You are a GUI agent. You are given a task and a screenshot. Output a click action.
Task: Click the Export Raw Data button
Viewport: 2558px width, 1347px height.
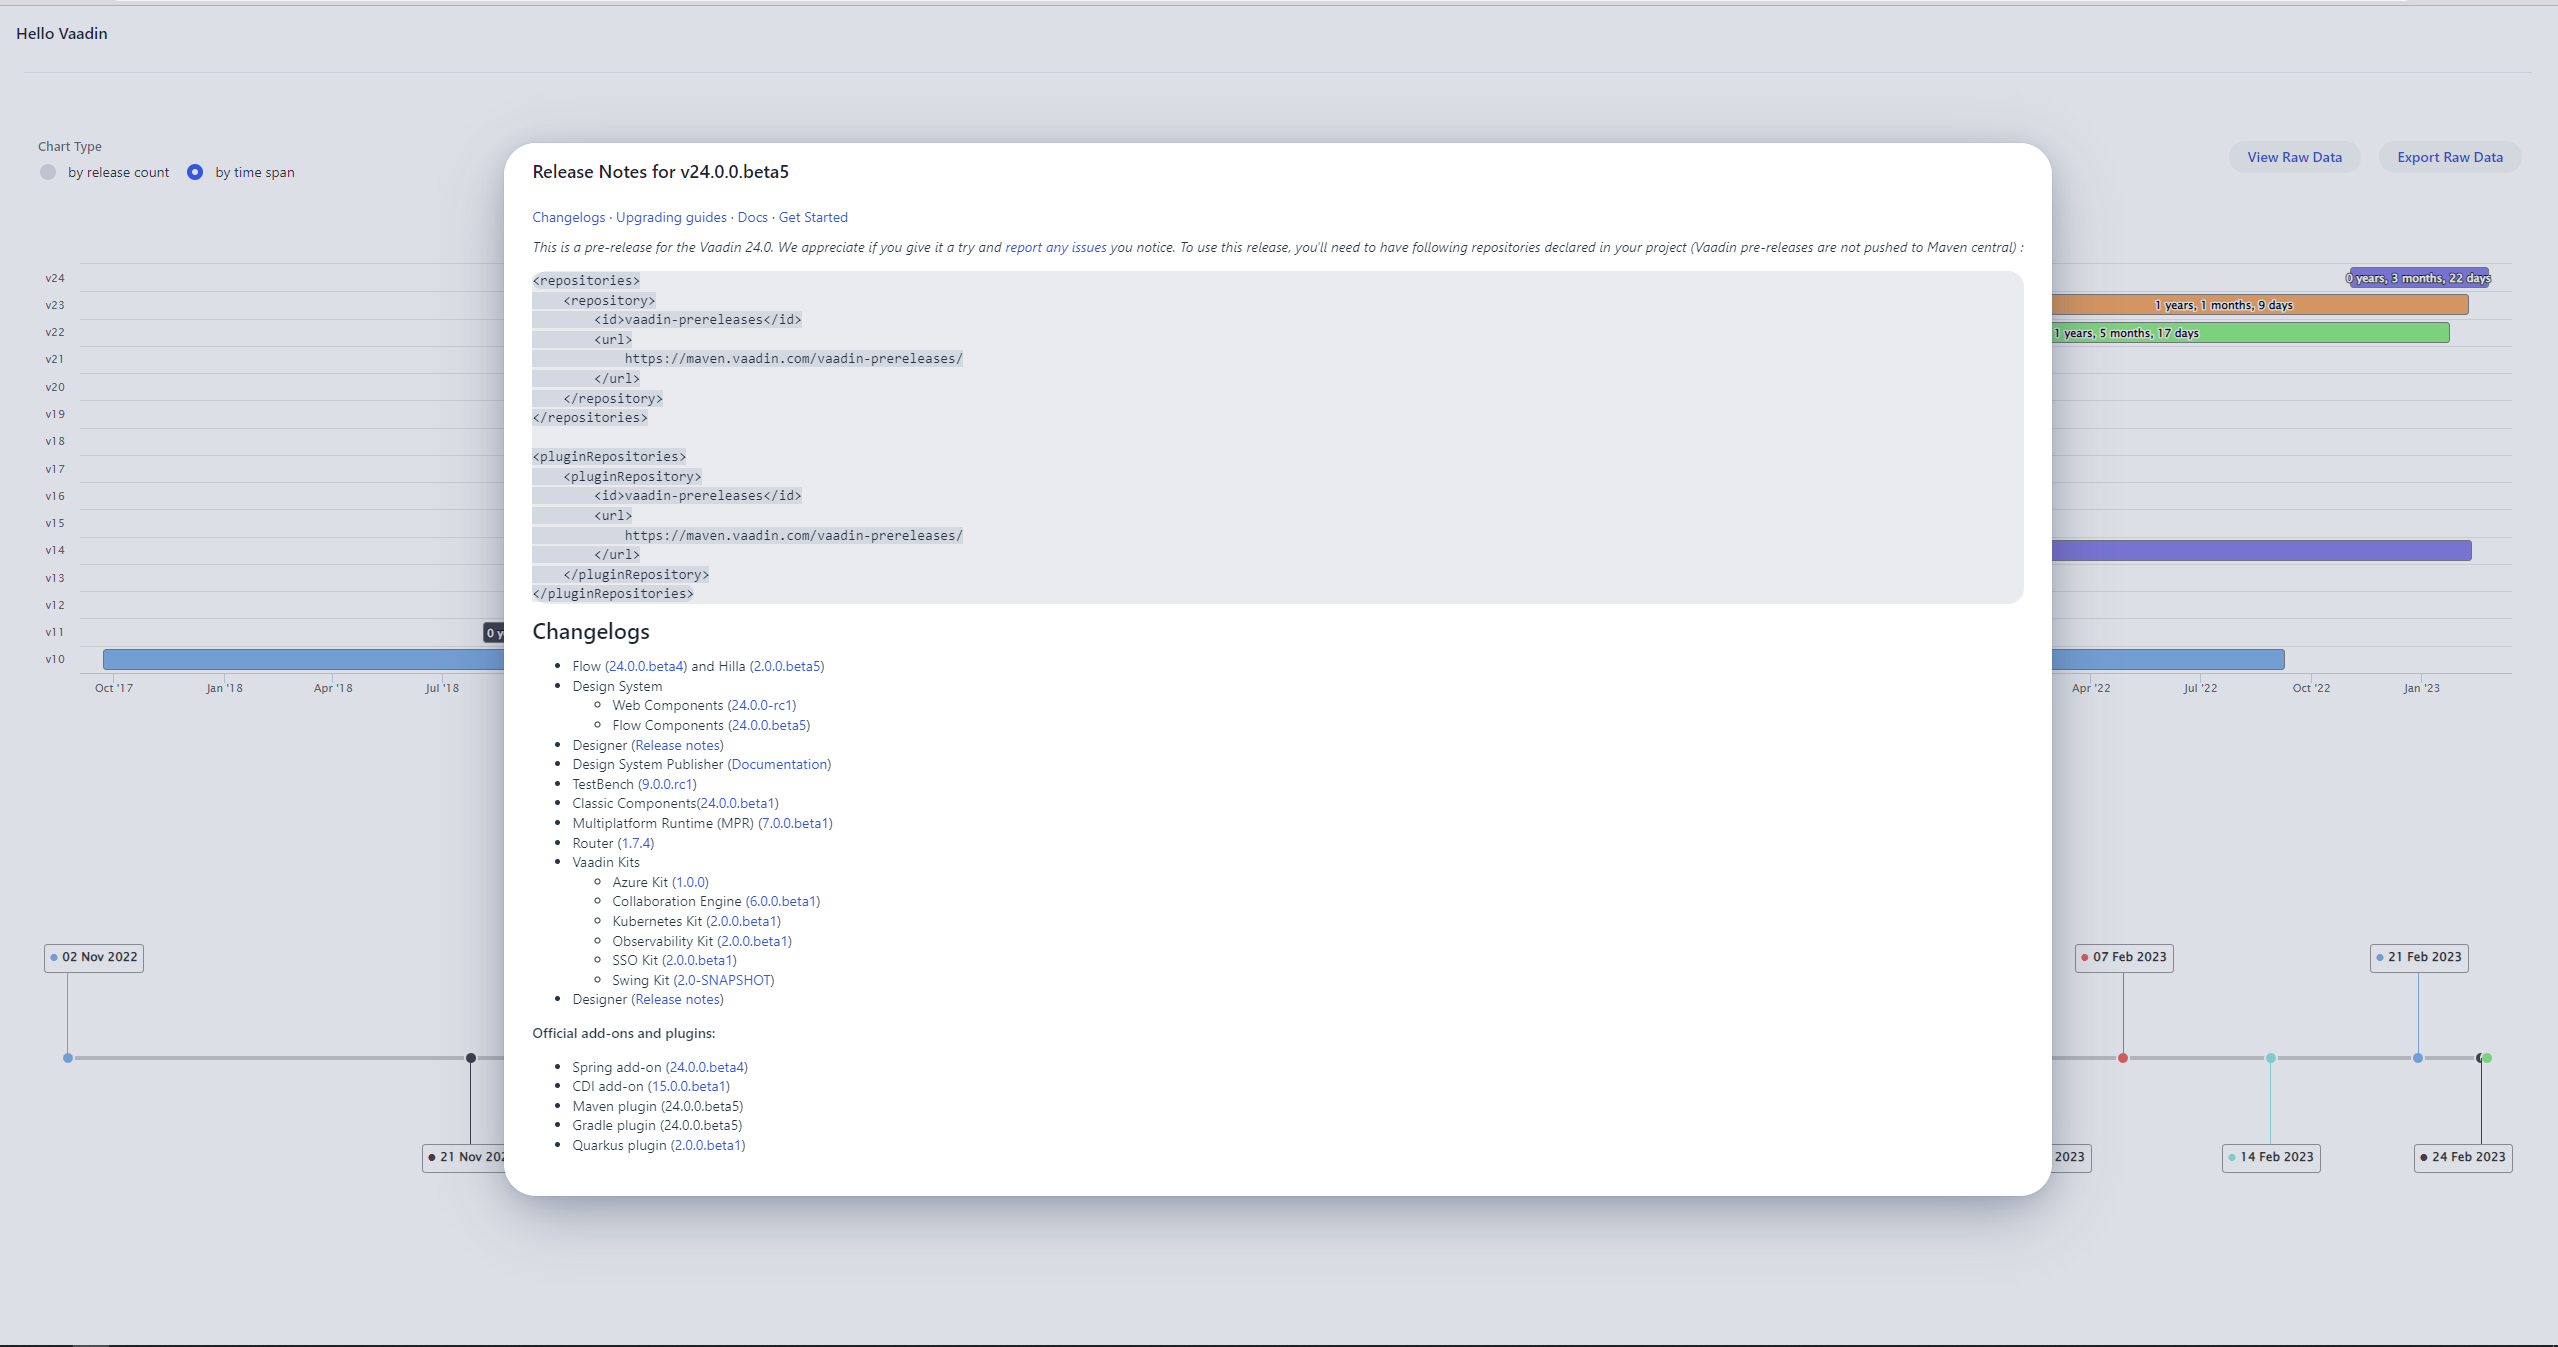(x=2449, y=157)
